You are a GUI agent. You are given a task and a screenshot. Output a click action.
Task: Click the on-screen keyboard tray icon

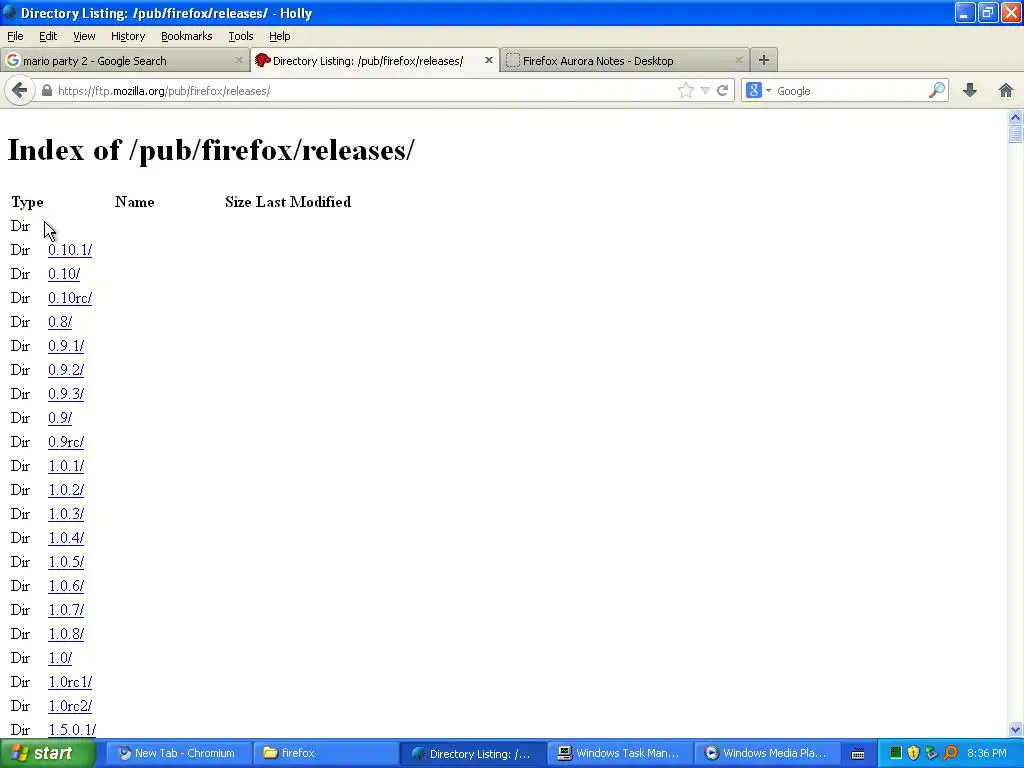(x=858, y=754)
